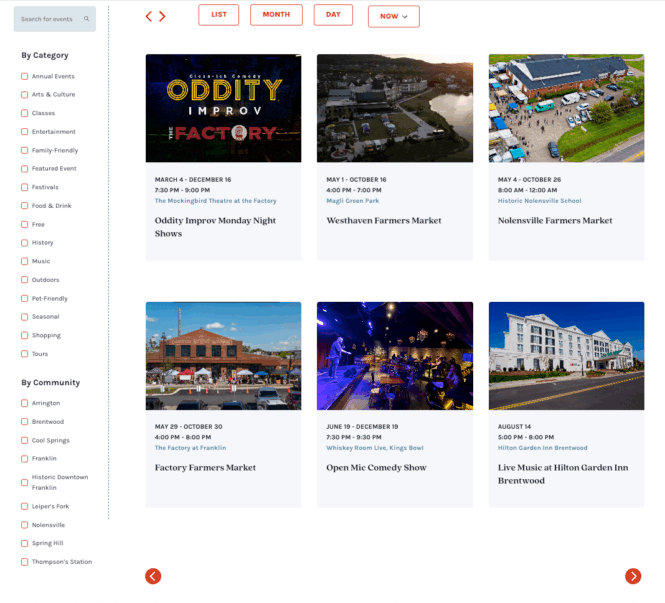Click the By Category heading
Image resolution: width=665 pixels, height=603 pixels.
(x=45, y=56)
